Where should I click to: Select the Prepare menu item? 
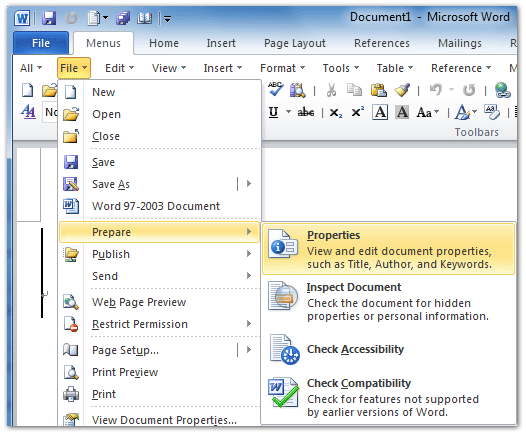click(160, 232)
